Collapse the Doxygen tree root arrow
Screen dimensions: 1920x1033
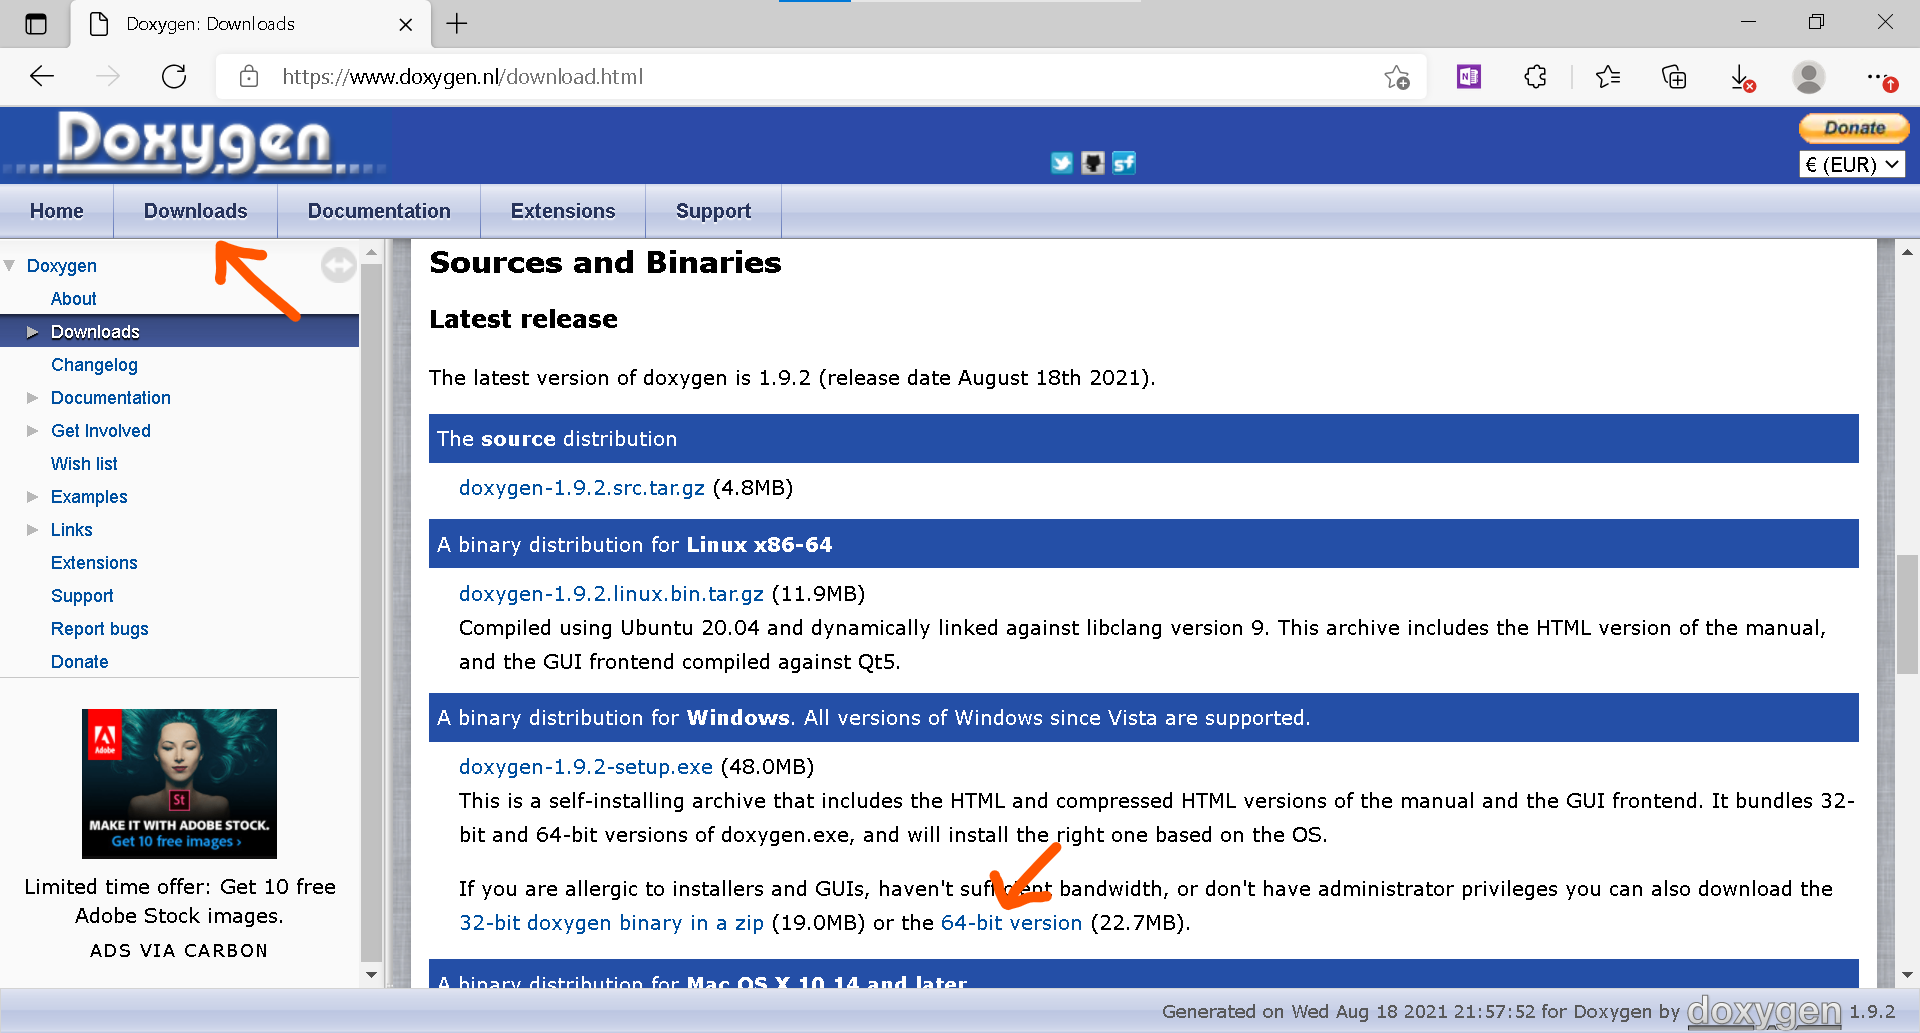tap(10, 266)
